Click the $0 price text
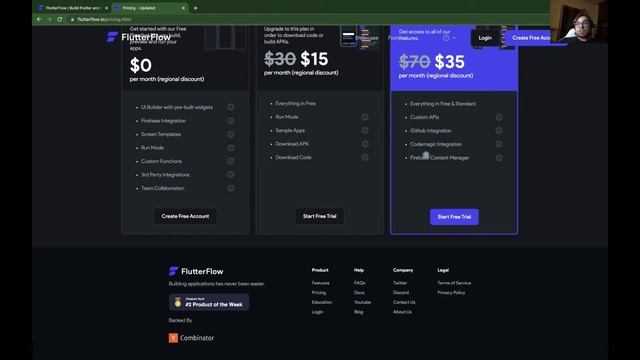Viewport: 640px width, 360px height. (141, 65)
